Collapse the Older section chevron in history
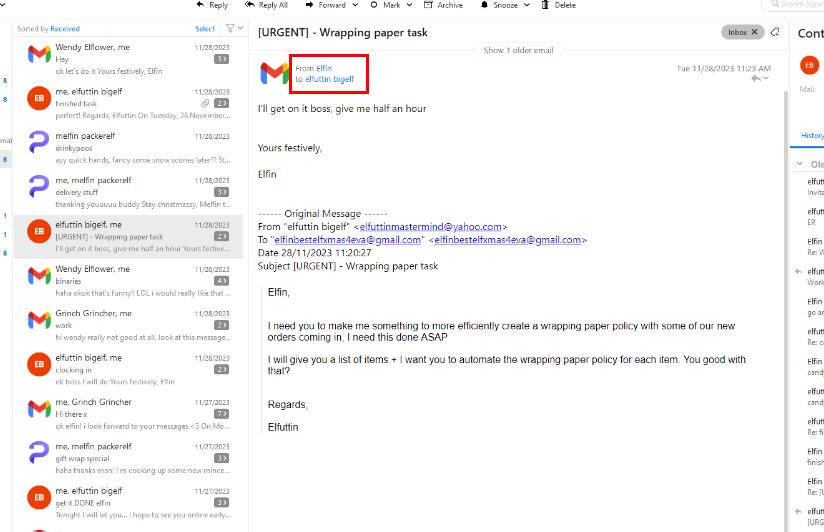The height and width of the screenshot is (532, 824). click(800, 164)
